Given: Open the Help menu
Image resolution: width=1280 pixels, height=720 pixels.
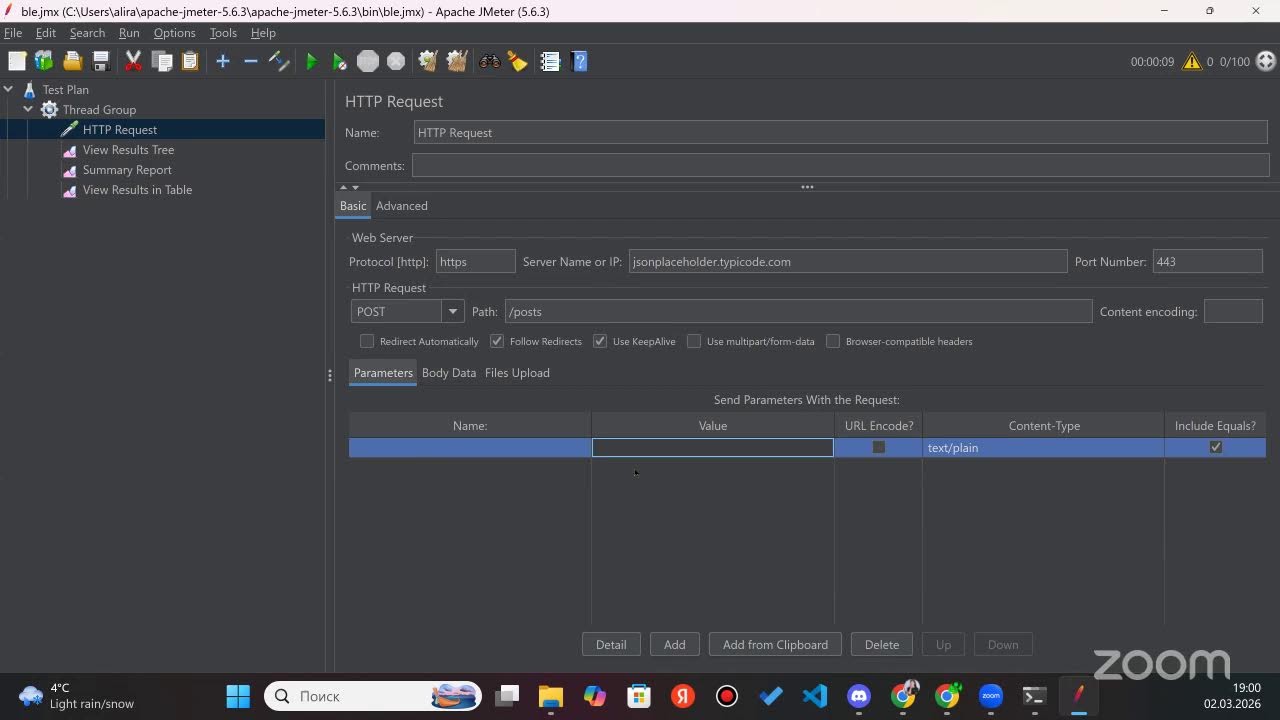Looking at the screenshot, I should [x=263, y=33].
